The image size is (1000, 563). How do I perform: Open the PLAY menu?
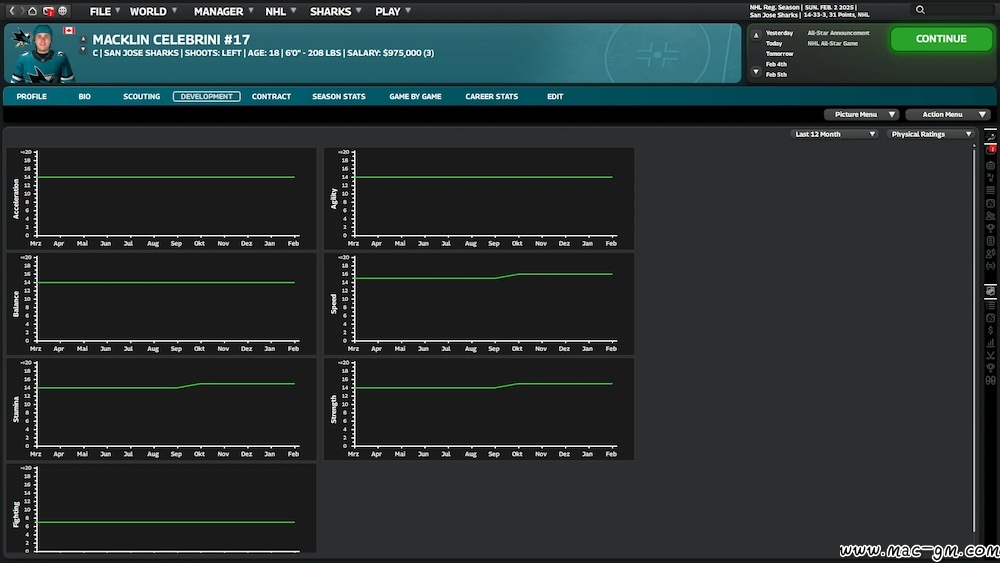tap(393, 11)
